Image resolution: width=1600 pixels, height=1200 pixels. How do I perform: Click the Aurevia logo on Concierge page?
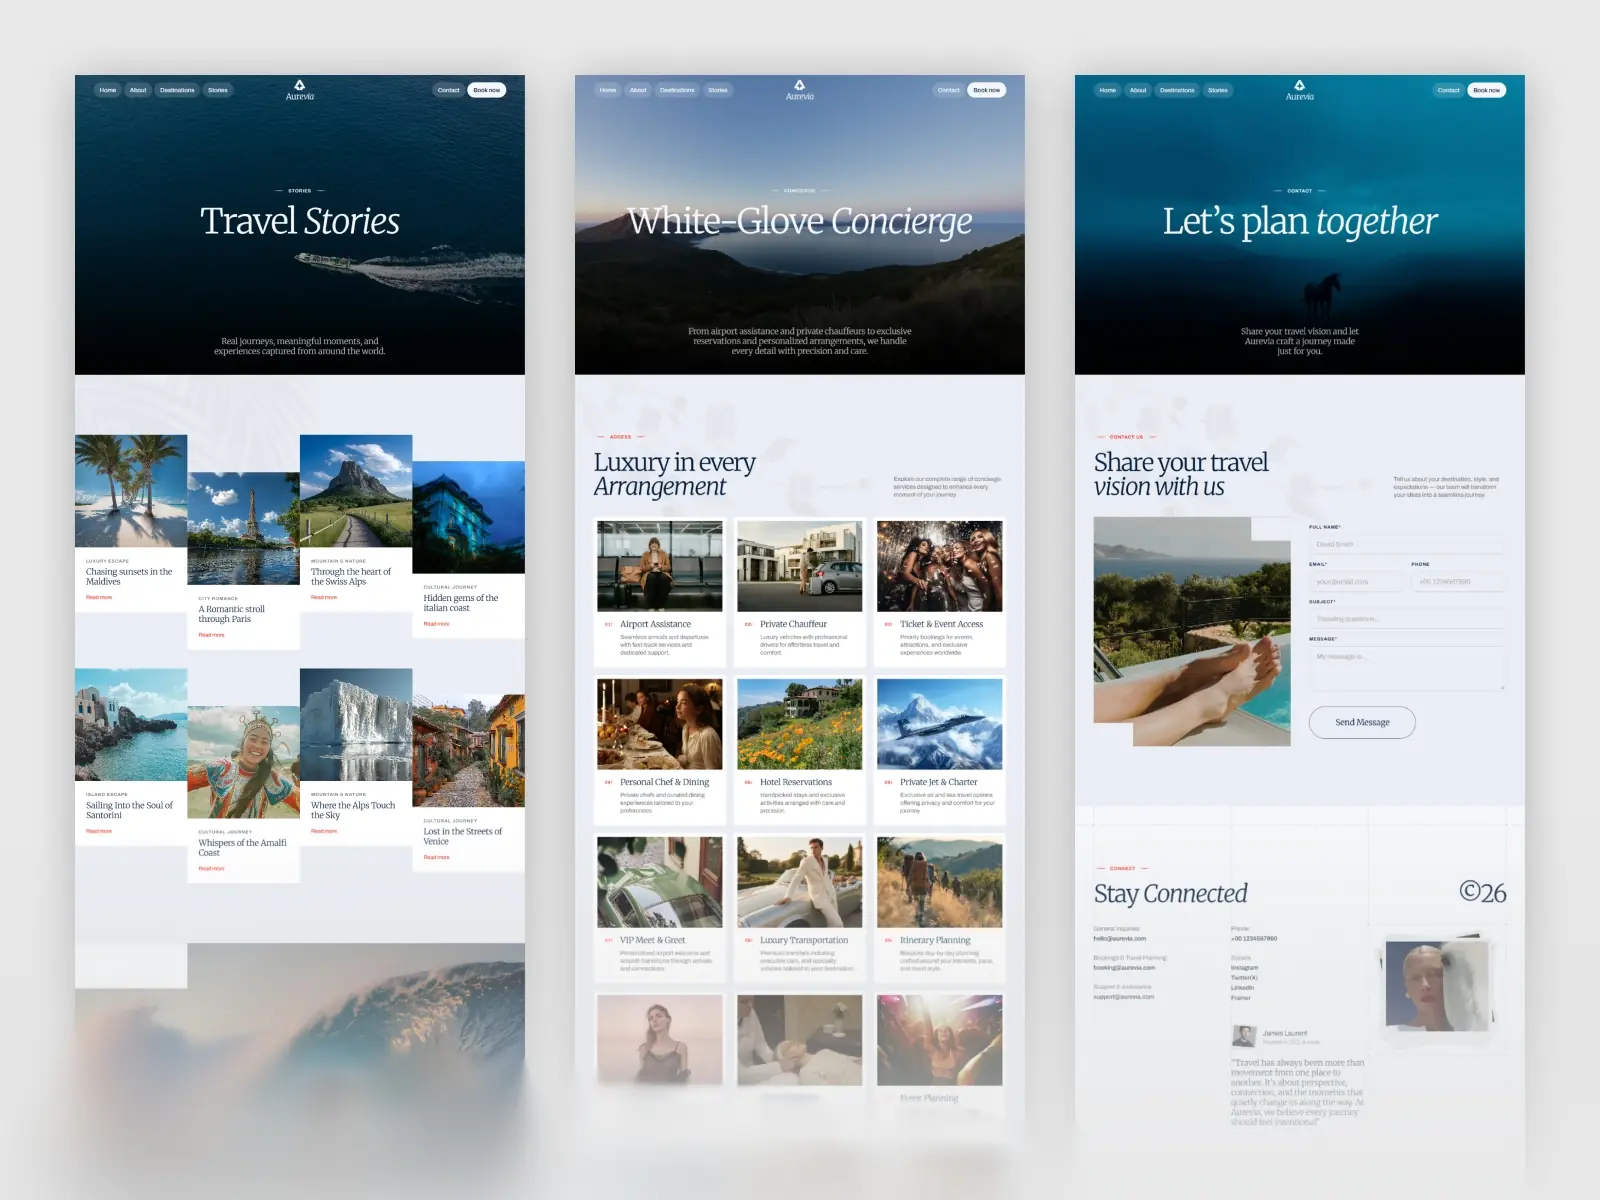coord(800,90)
